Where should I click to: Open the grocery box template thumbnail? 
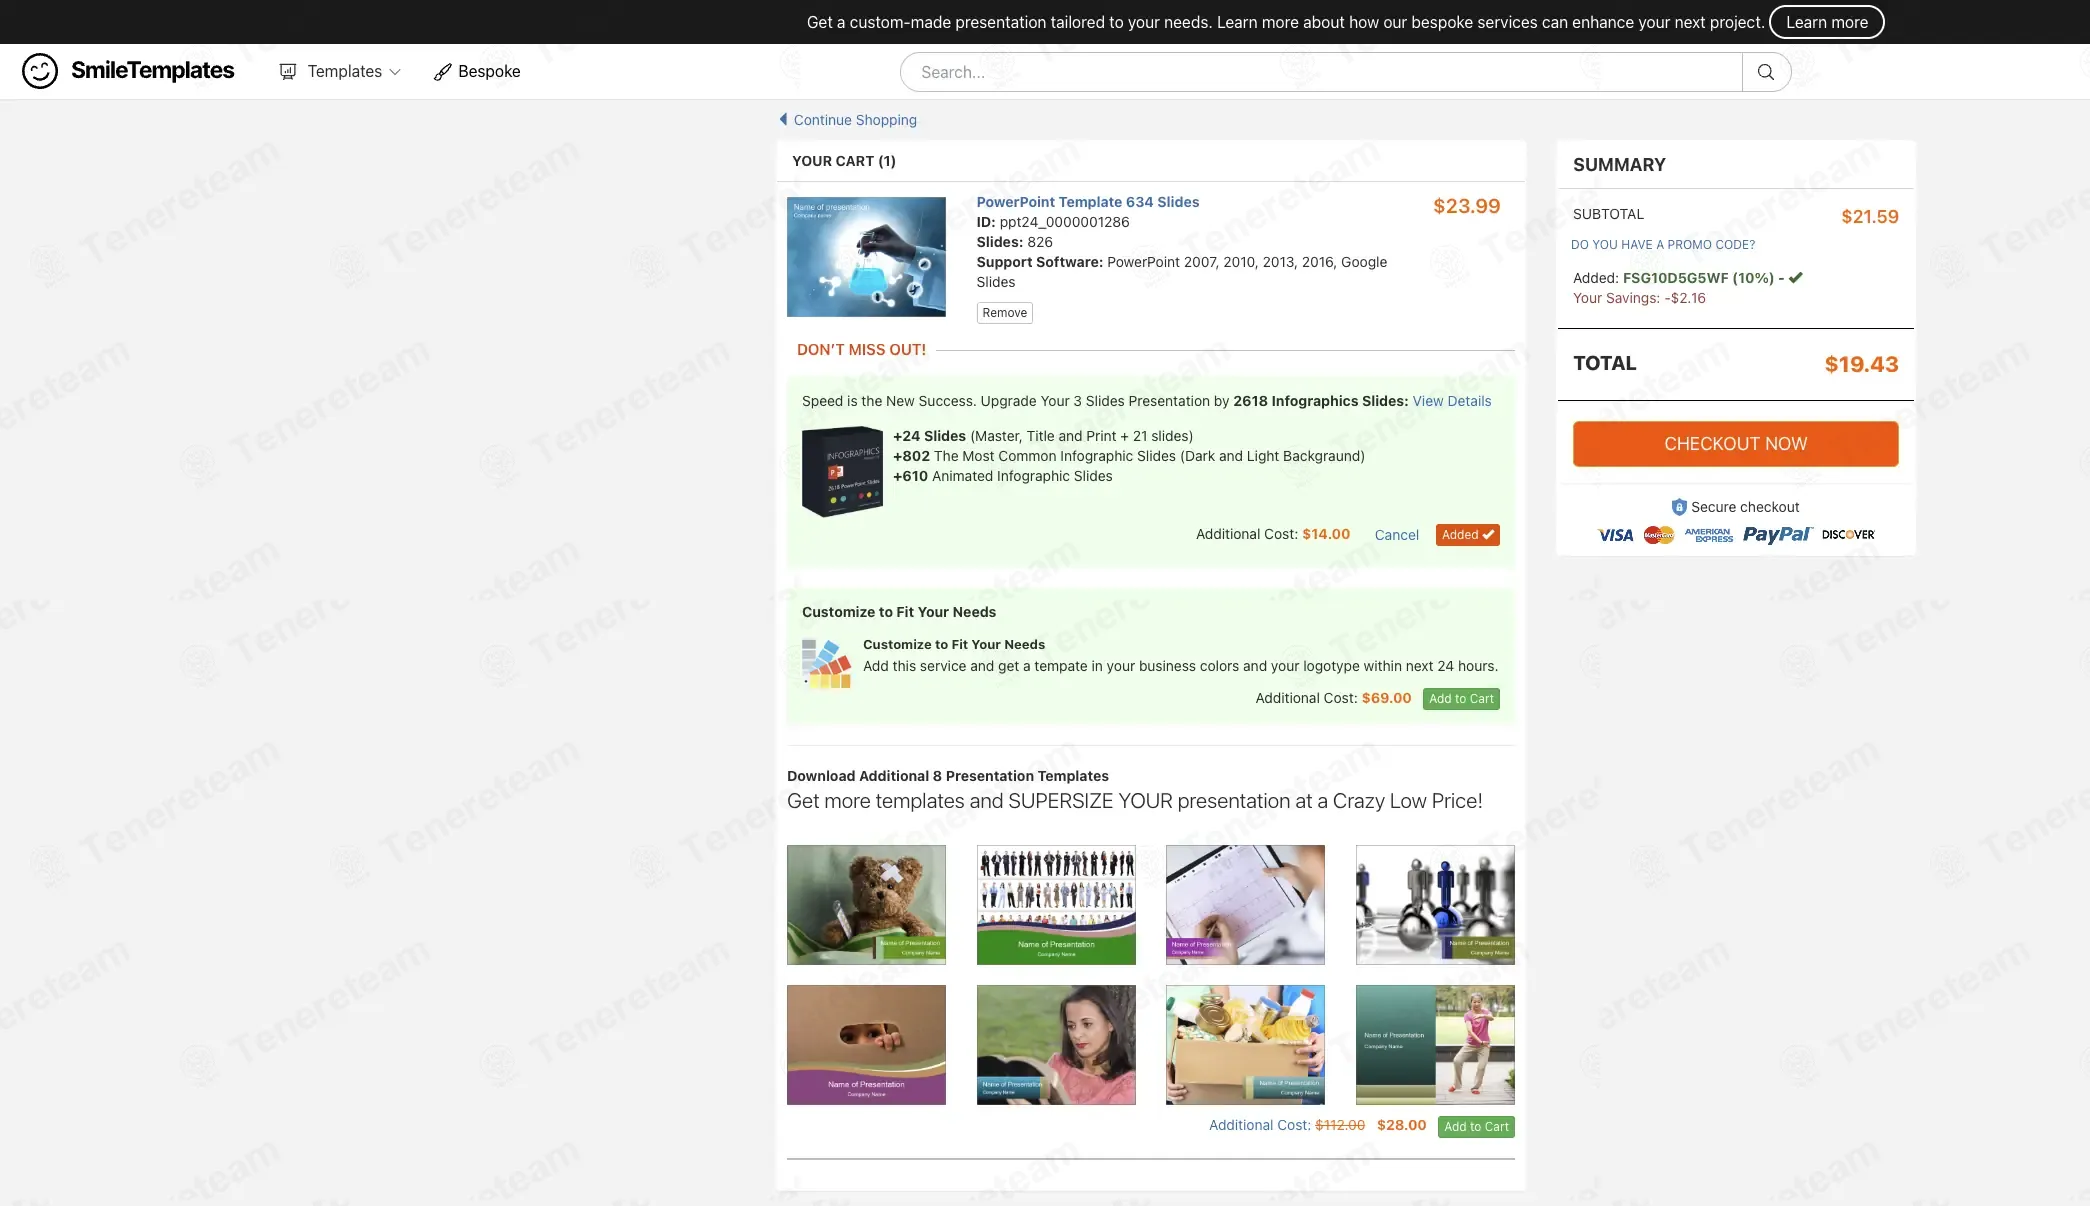point(1245,1045)
